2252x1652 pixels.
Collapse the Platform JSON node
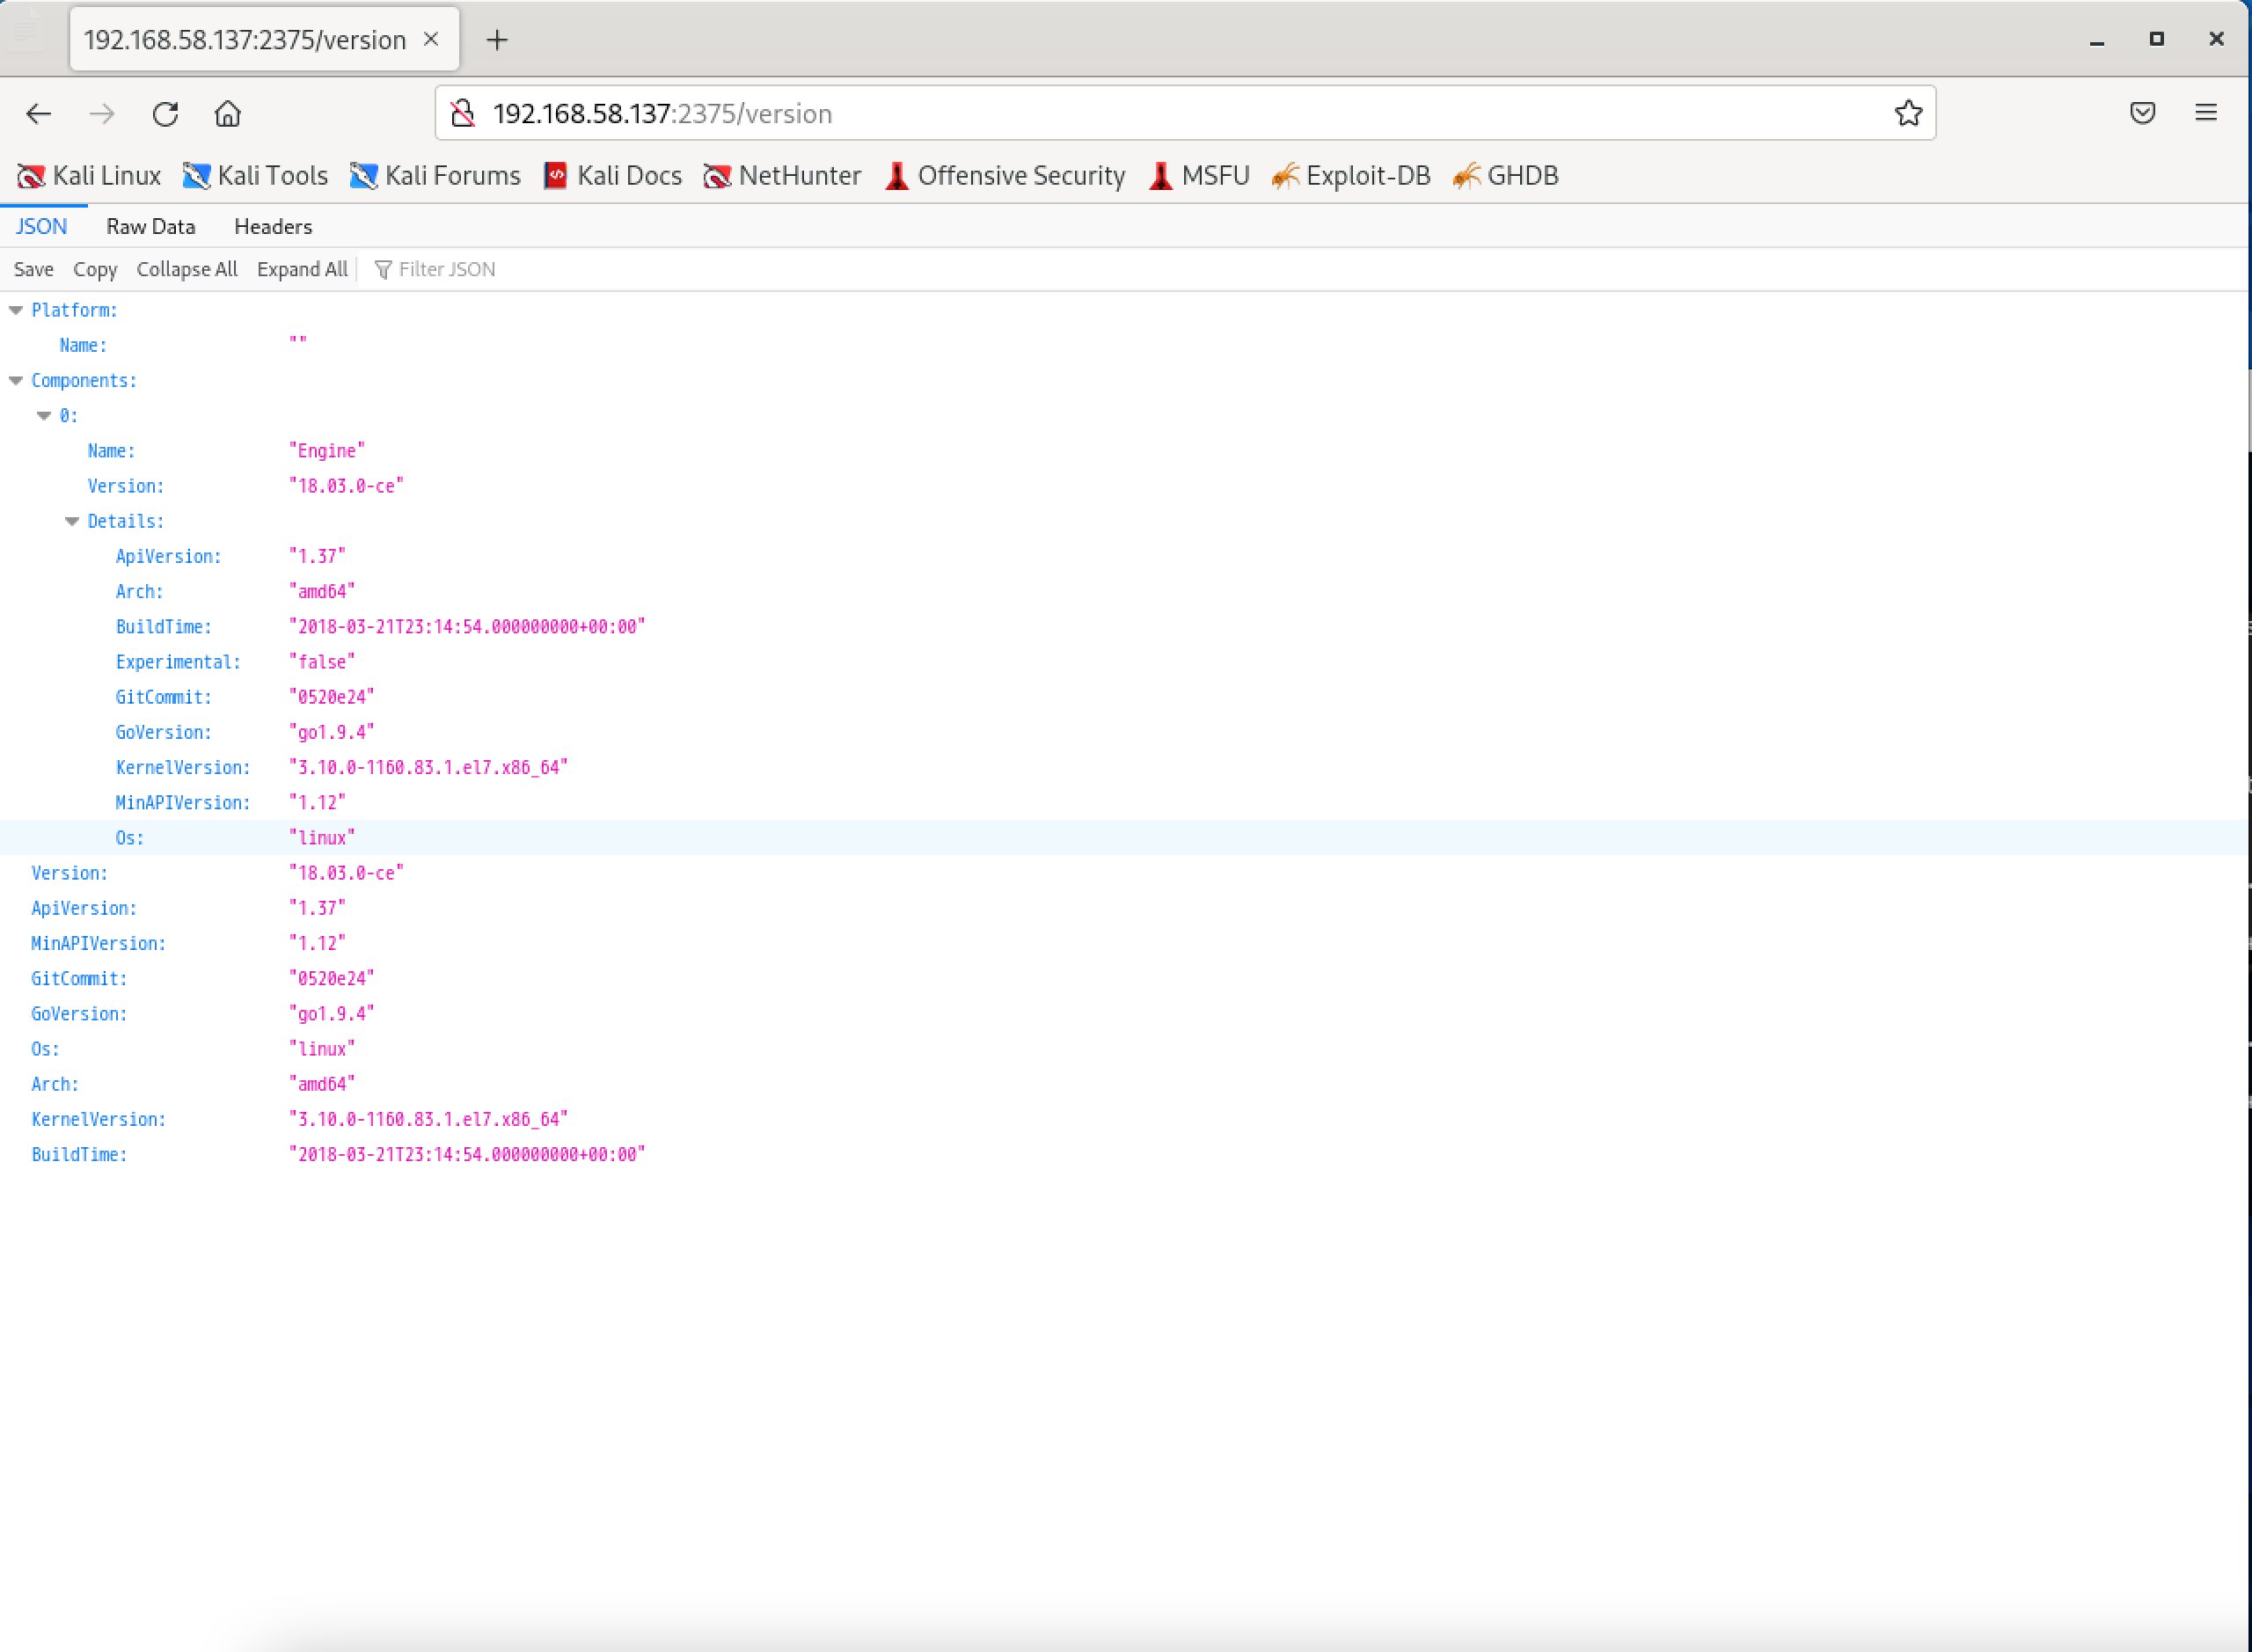pos(16,311)
